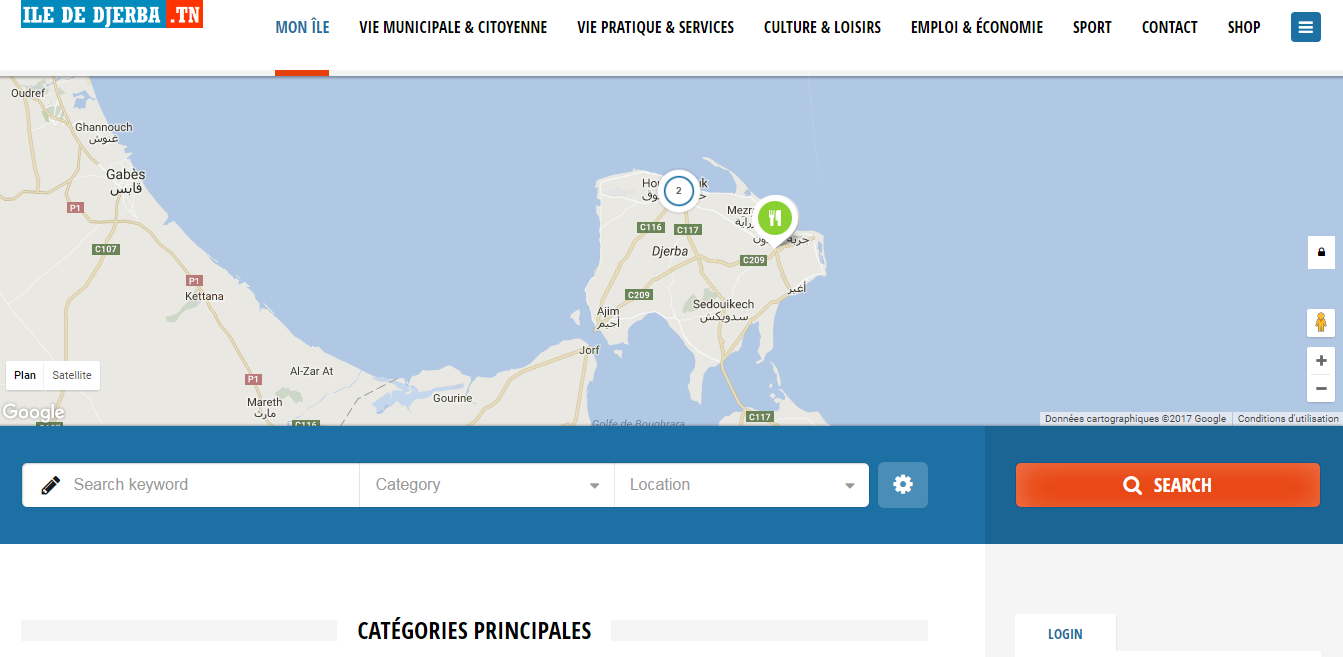
Task: Switch map to Plan view
Action: pyautogui.click(x=25, y=376)
